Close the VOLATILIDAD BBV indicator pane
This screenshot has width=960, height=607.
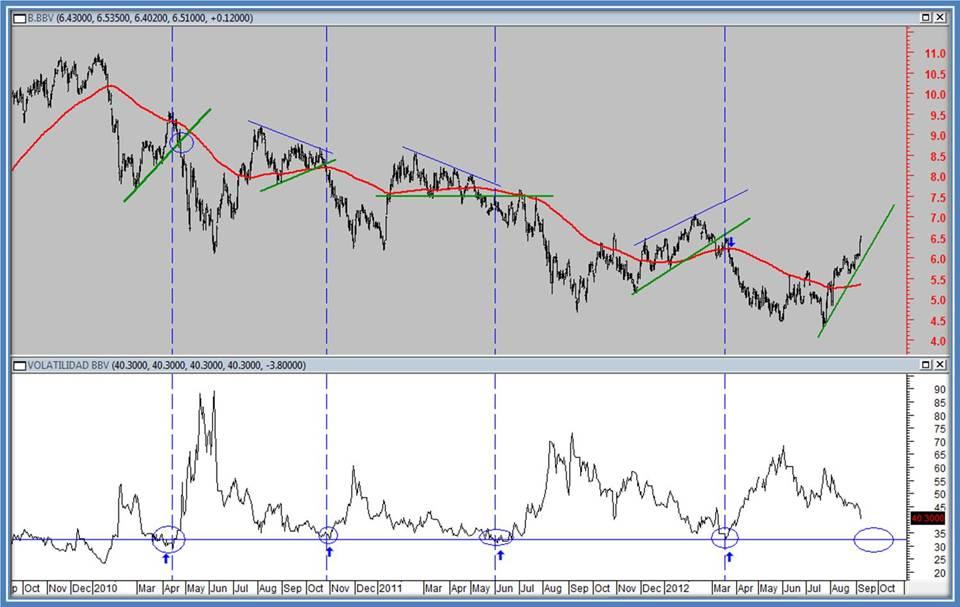(940, 364)
